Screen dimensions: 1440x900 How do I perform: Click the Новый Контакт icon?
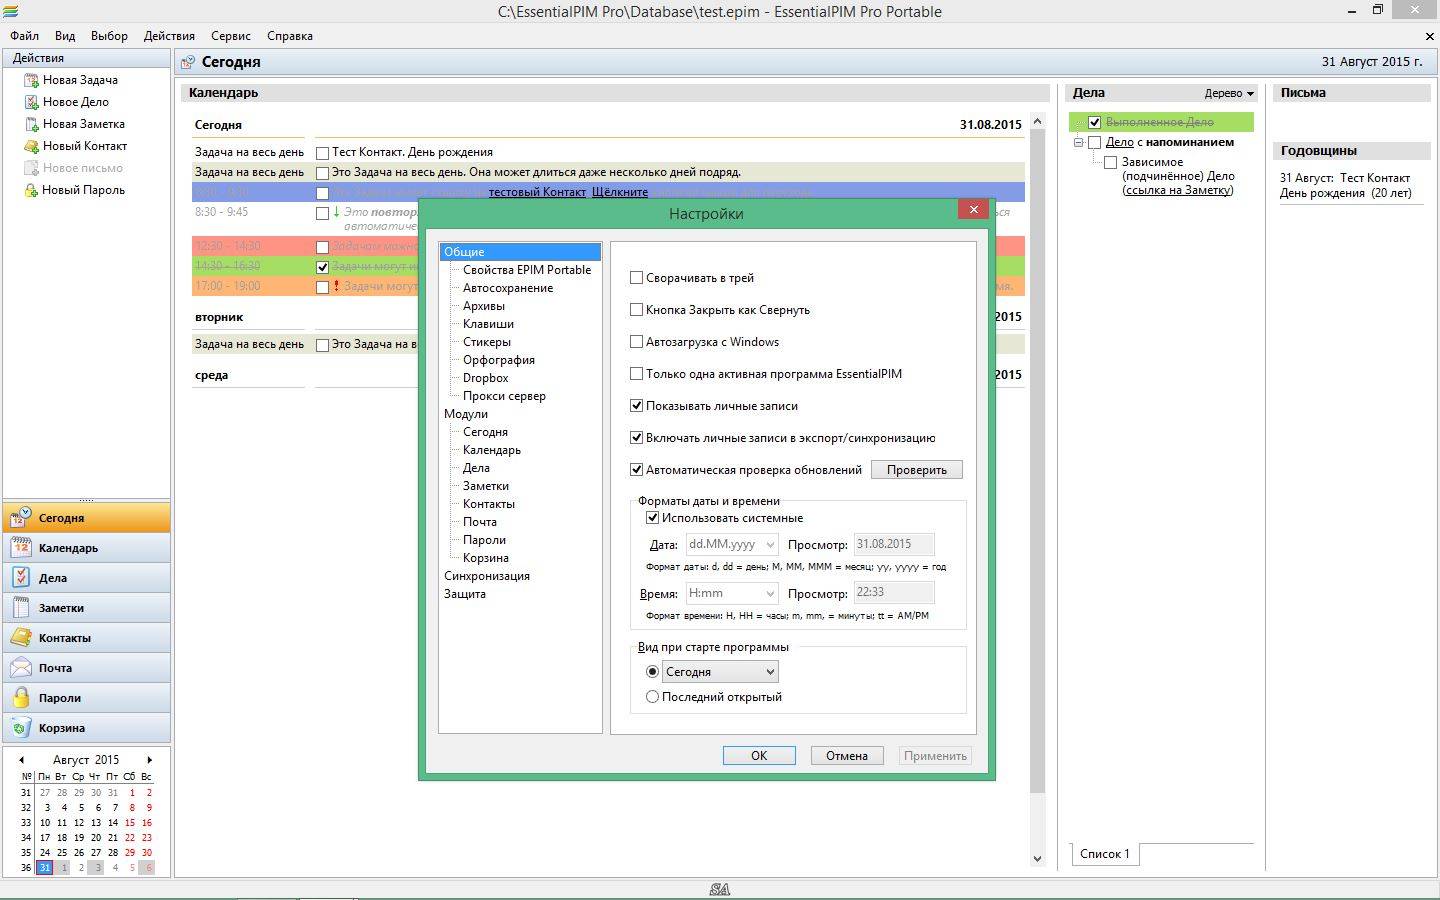(31, 146)
